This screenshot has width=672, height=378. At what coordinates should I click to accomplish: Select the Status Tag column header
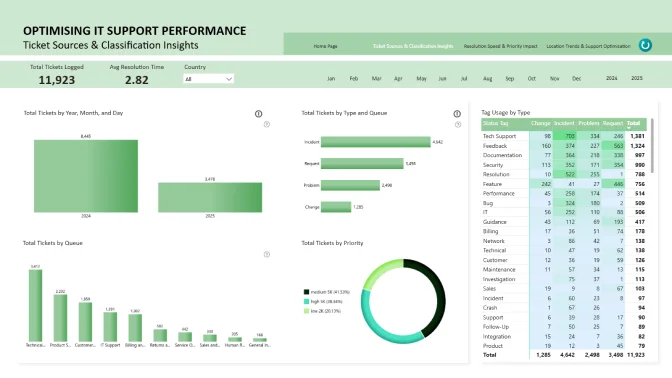(x=495, y=123)
